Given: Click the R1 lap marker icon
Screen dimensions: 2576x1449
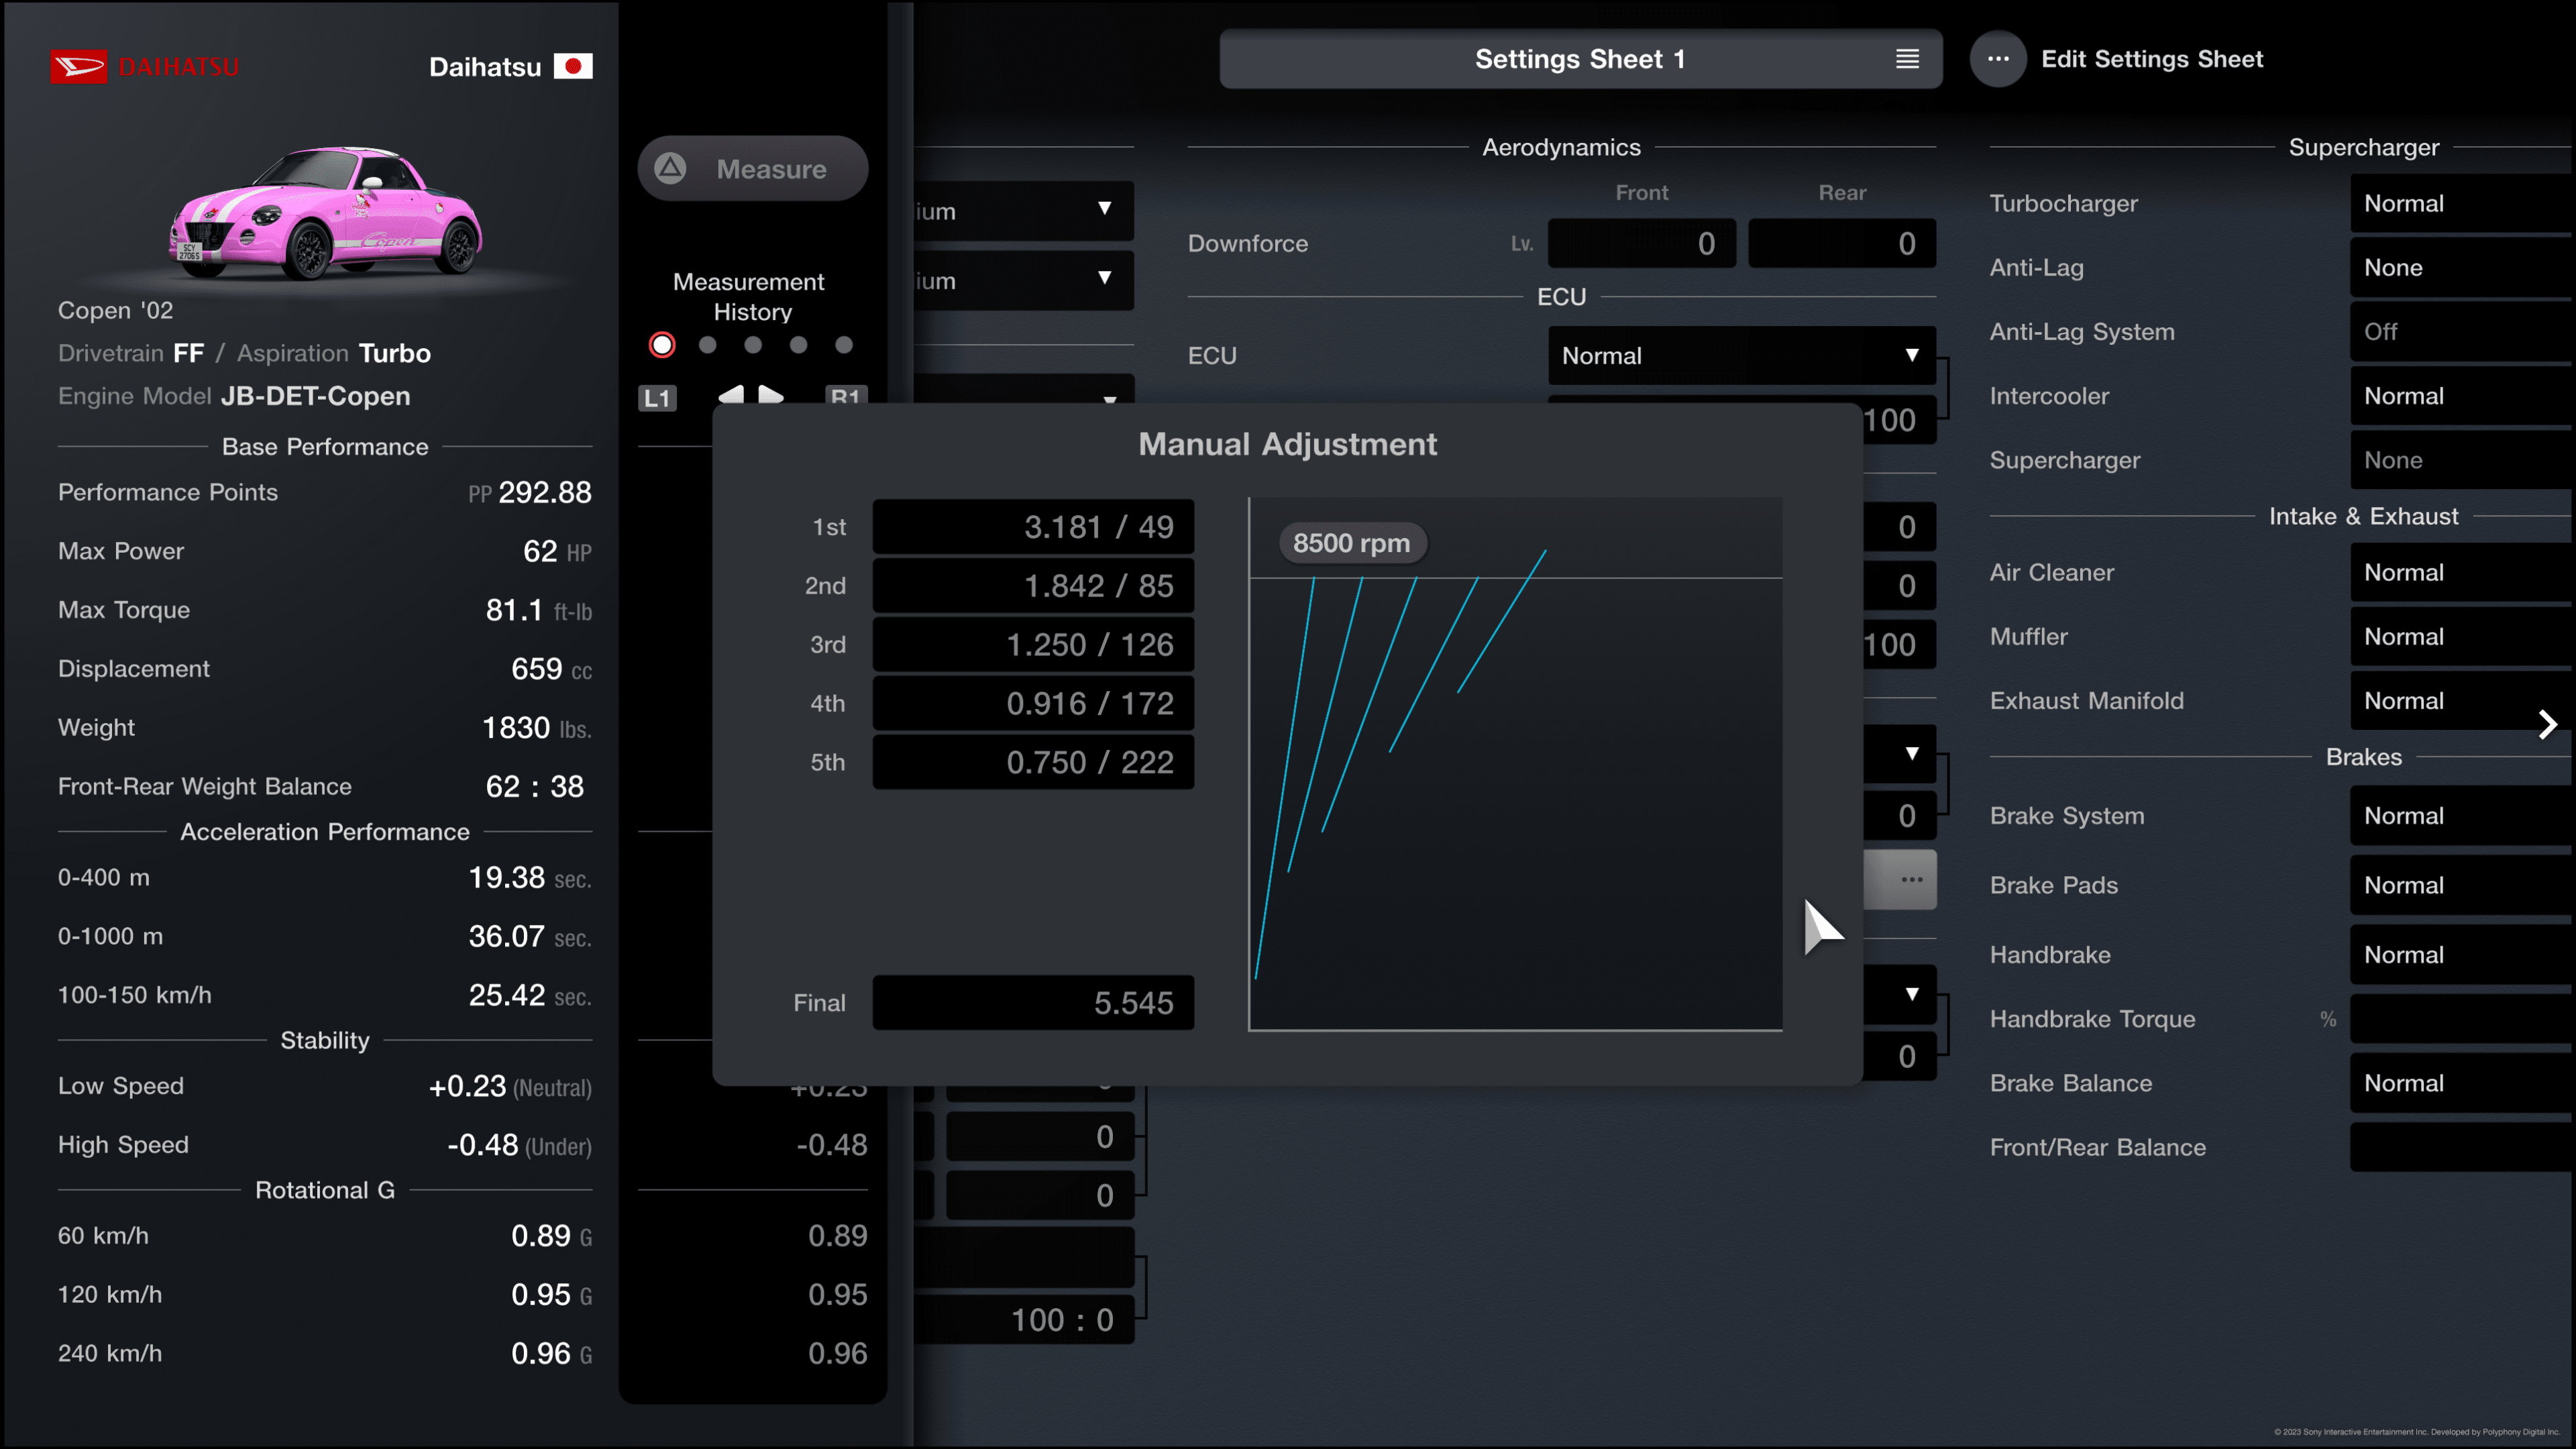Looking at the screenshot, I should pos(847,396).
